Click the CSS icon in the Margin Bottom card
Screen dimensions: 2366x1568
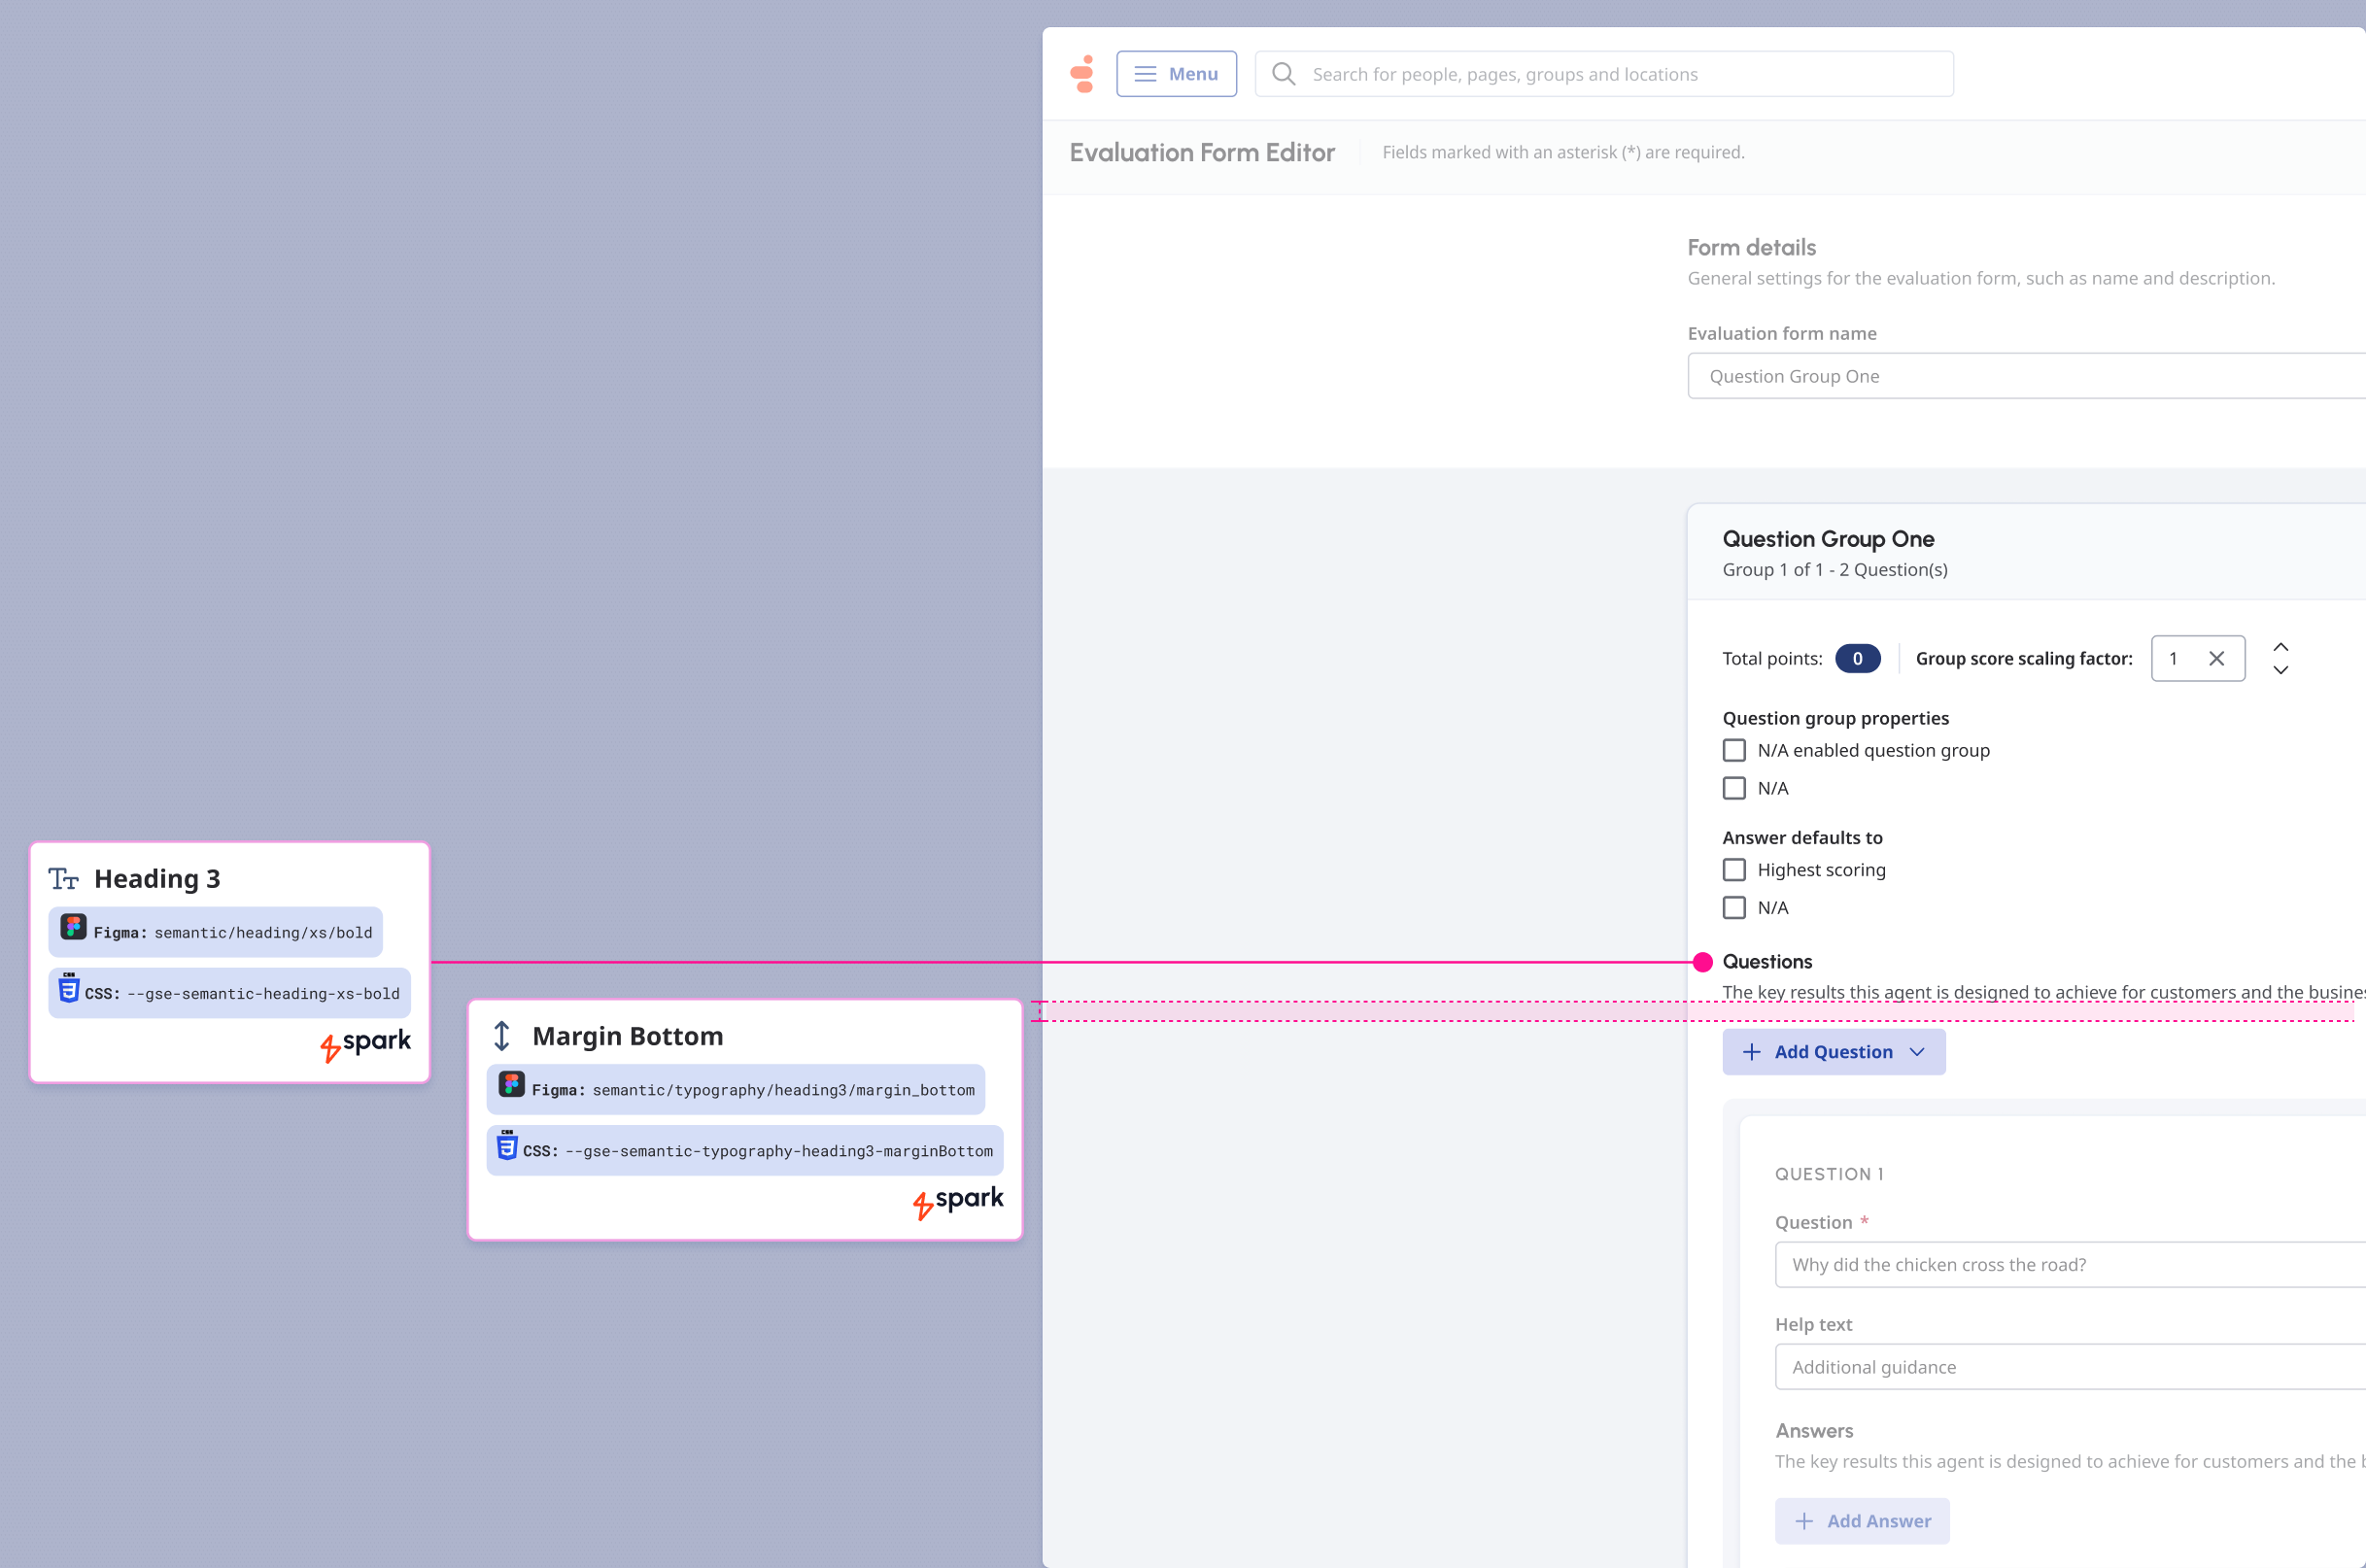click(507, 1145)
